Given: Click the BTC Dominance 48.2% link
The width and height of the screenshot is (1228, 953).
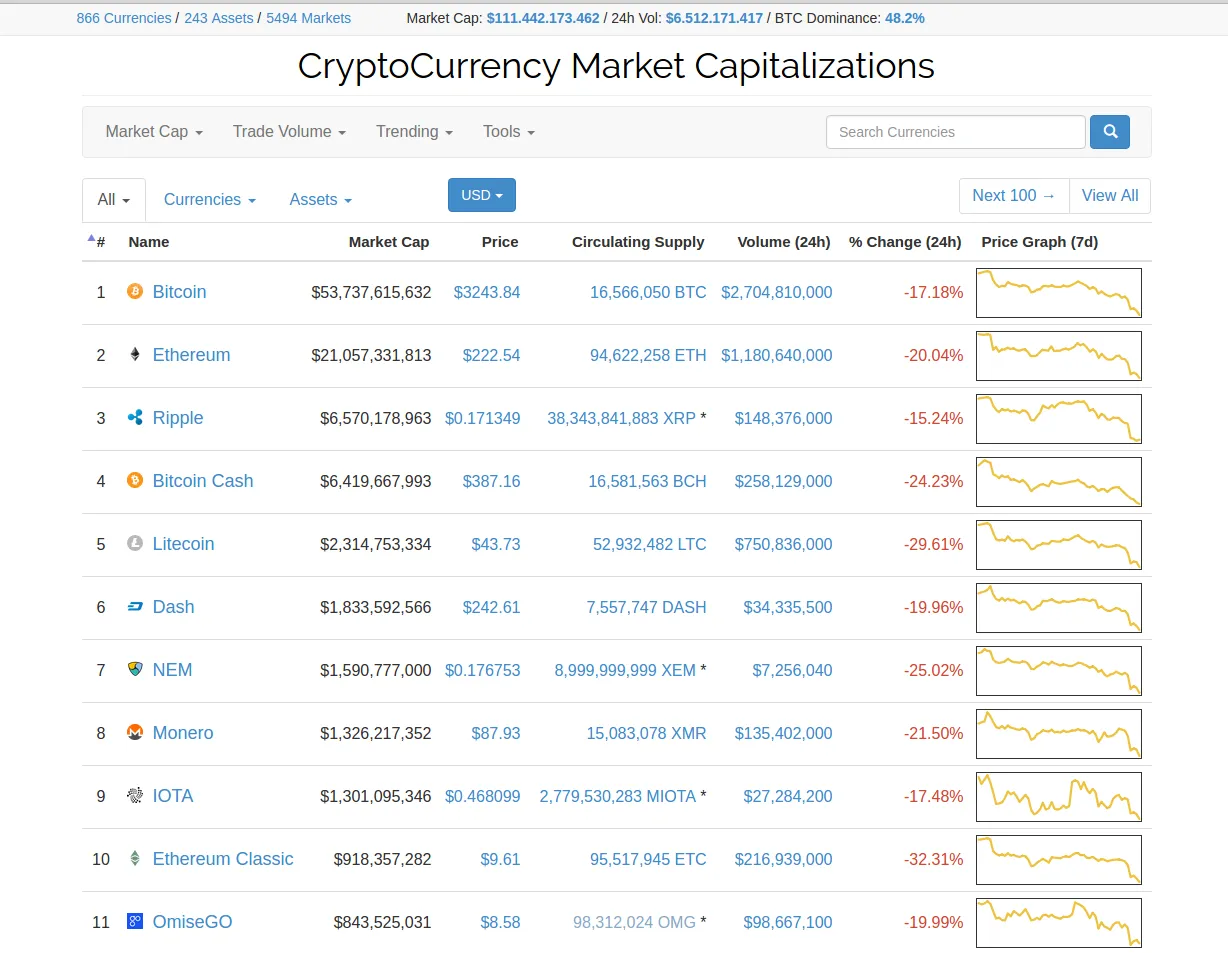Looking at the screenshot, I should [x=905, y=18].
